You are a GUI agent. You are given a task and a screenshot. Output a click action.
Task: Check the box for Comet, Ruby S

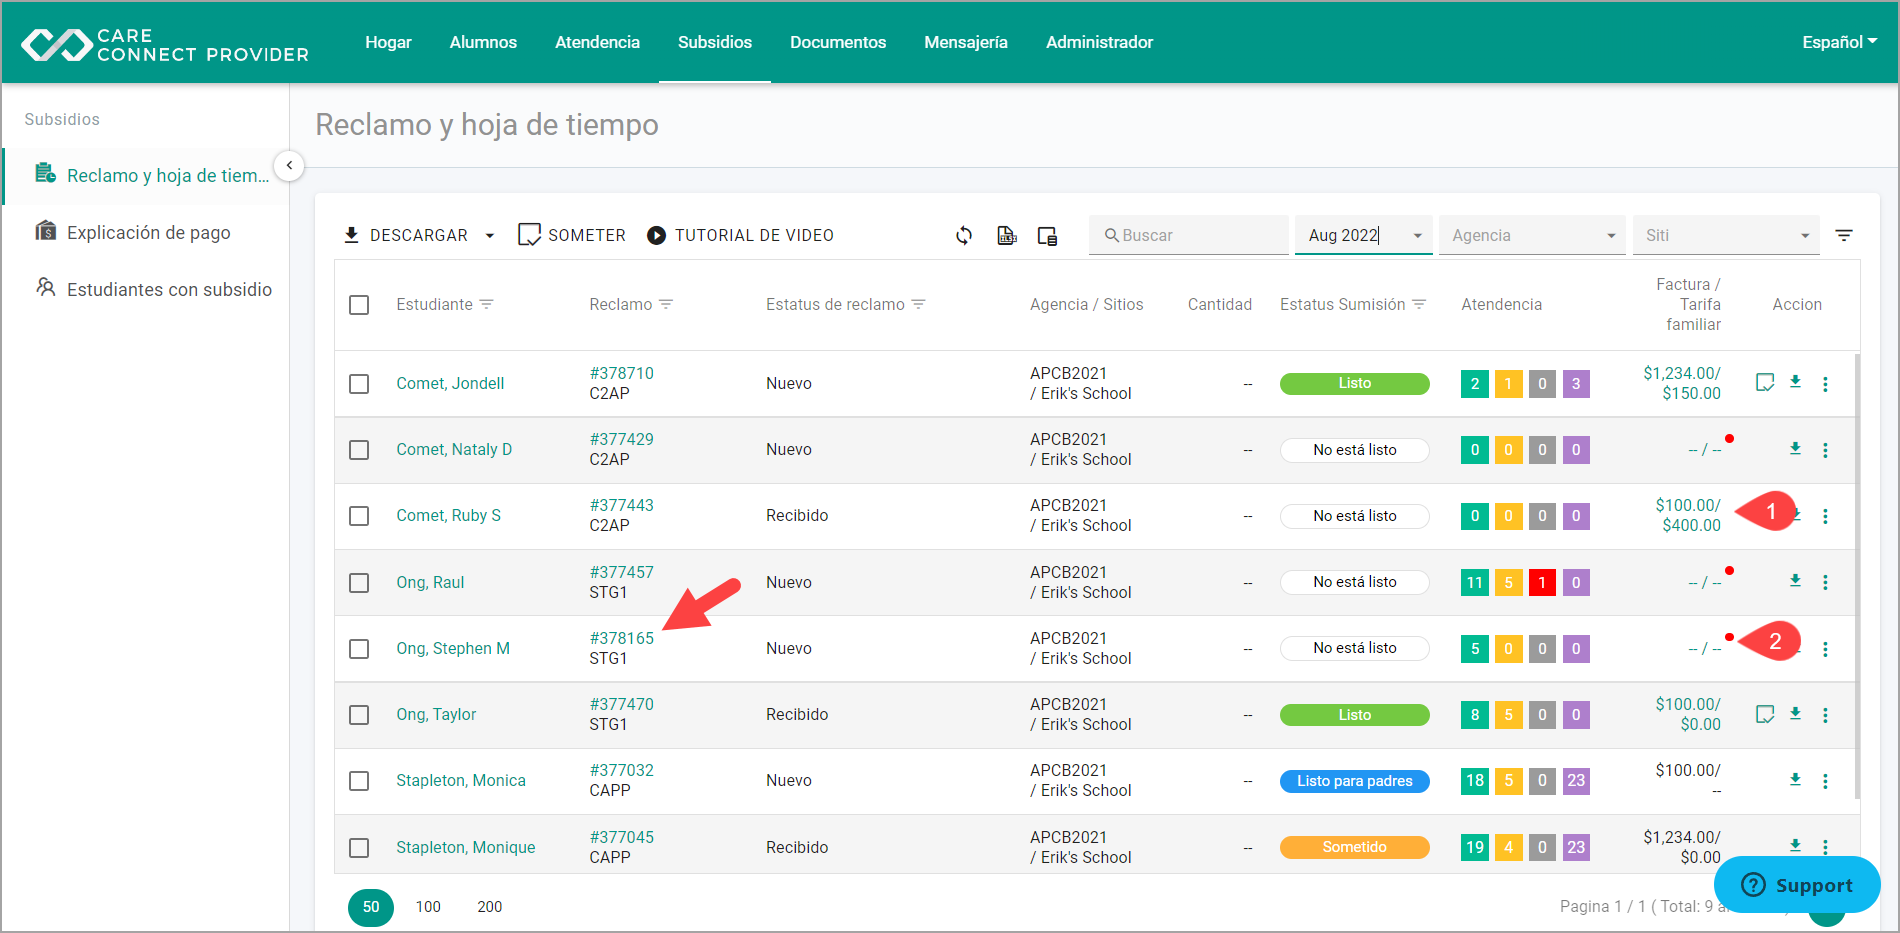point(359,516)
